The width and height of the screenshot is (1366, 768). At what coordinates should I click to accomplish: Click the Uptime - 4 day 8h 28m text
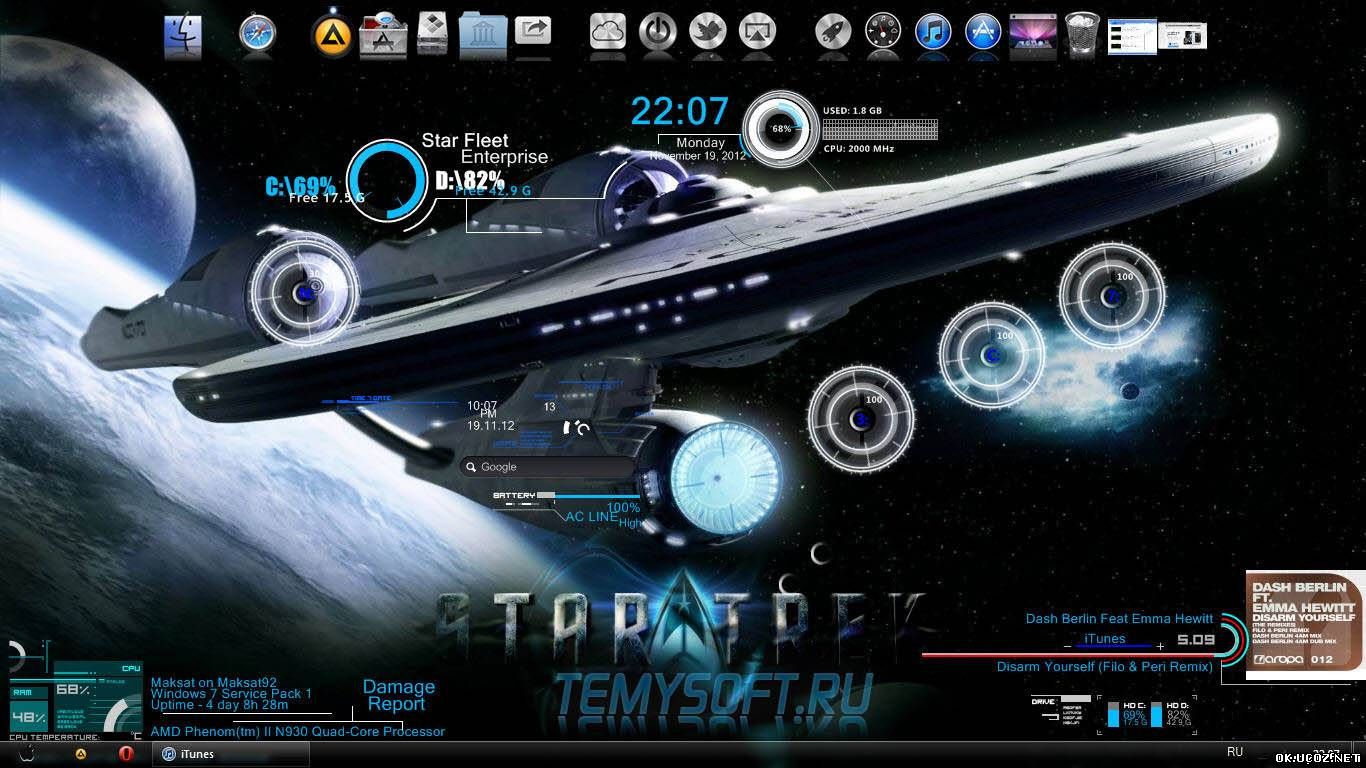(220, 706)
